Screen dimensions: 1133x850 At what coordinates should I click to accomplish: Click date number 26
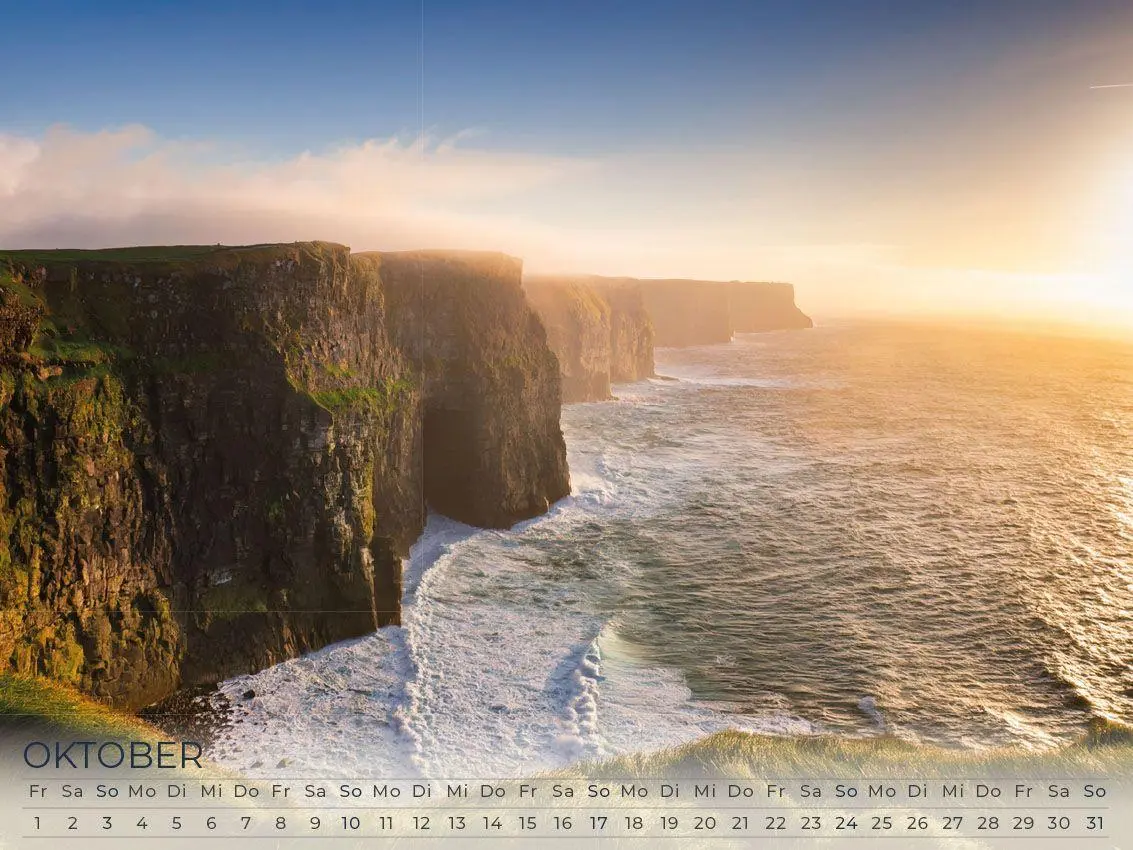917,823
